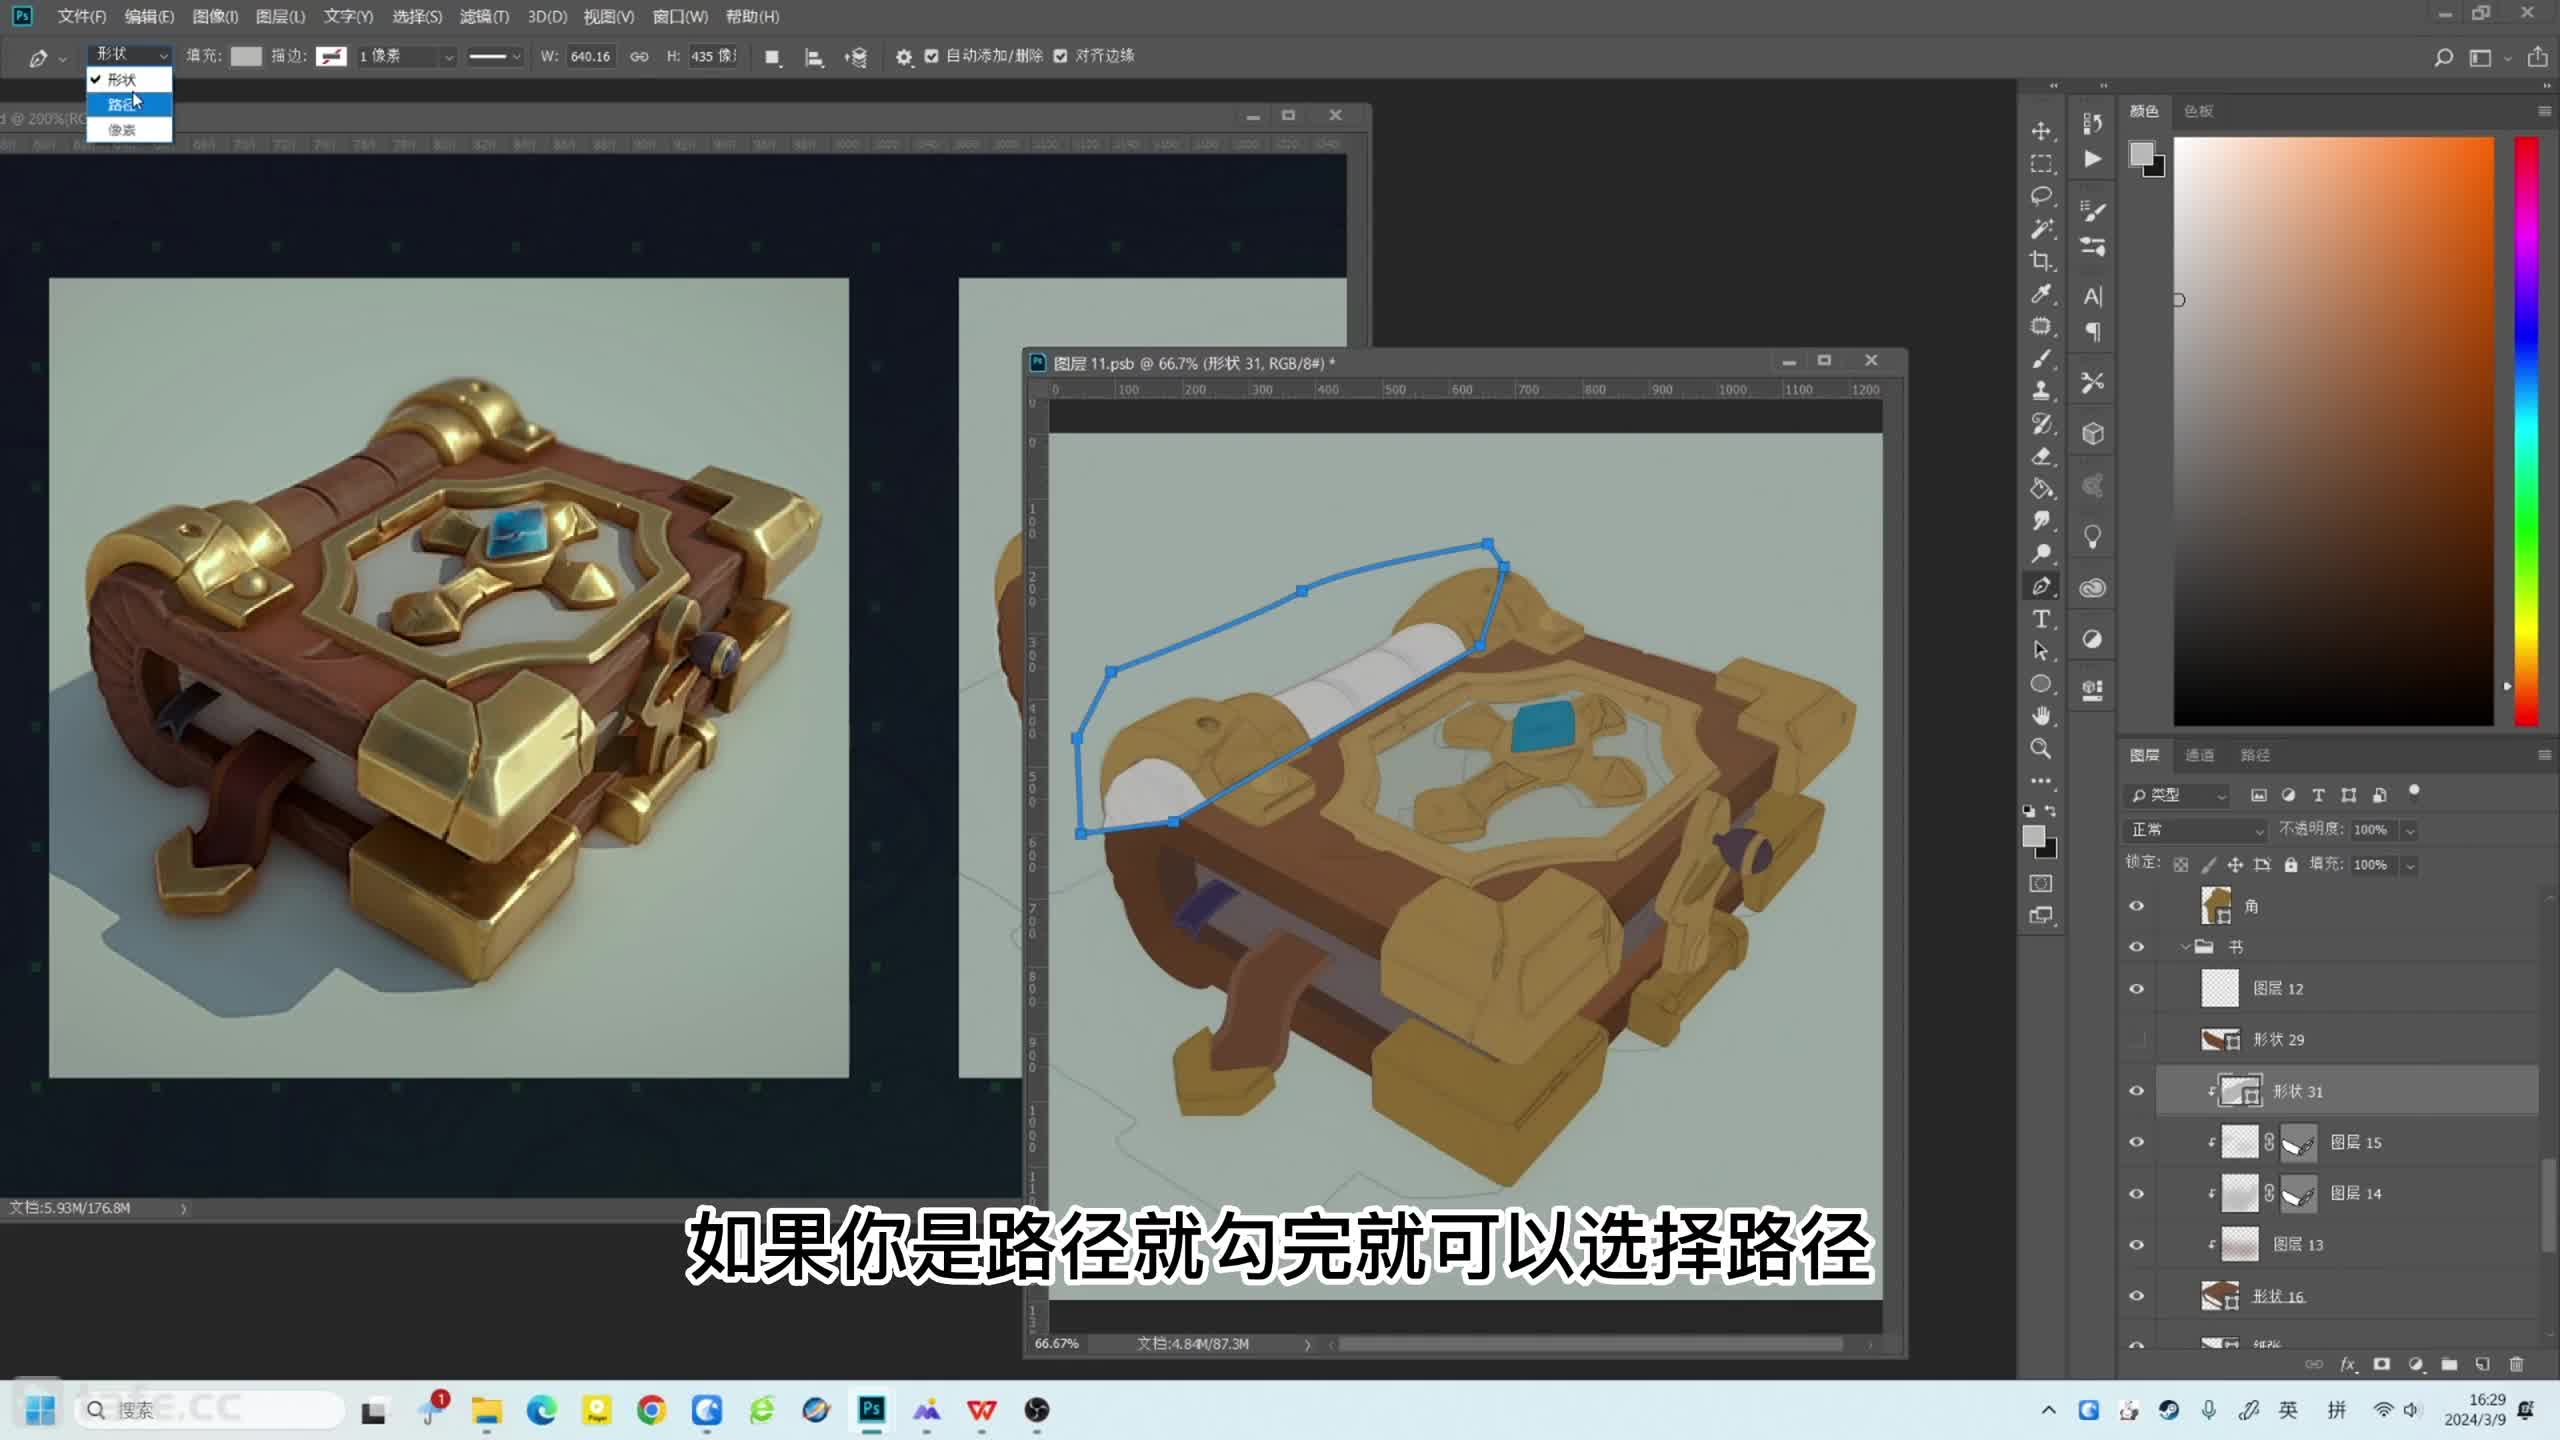Add a layer mask from layers panel

click(x=2382, y=1364)
